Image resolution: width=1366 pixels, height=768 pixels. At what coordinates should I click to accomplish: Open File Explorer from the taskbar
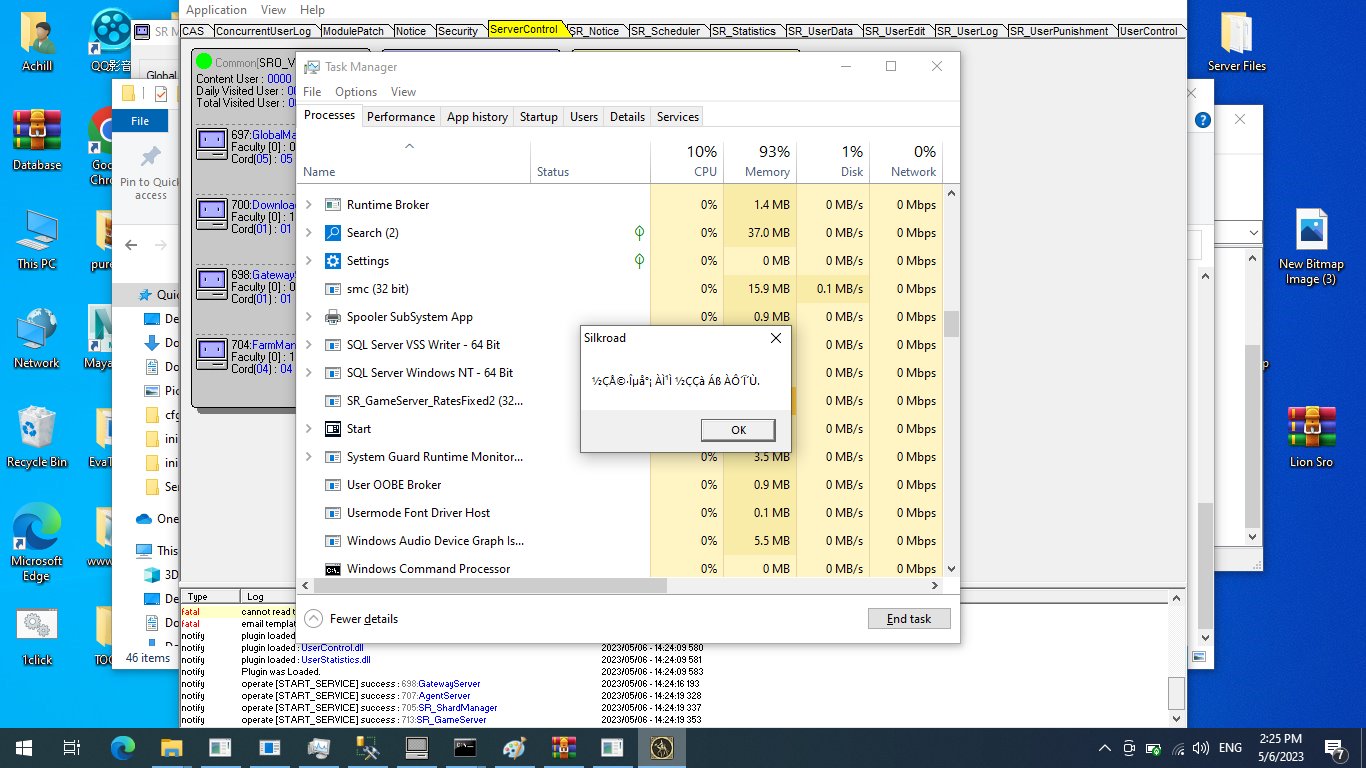click(x=172, y=747)
